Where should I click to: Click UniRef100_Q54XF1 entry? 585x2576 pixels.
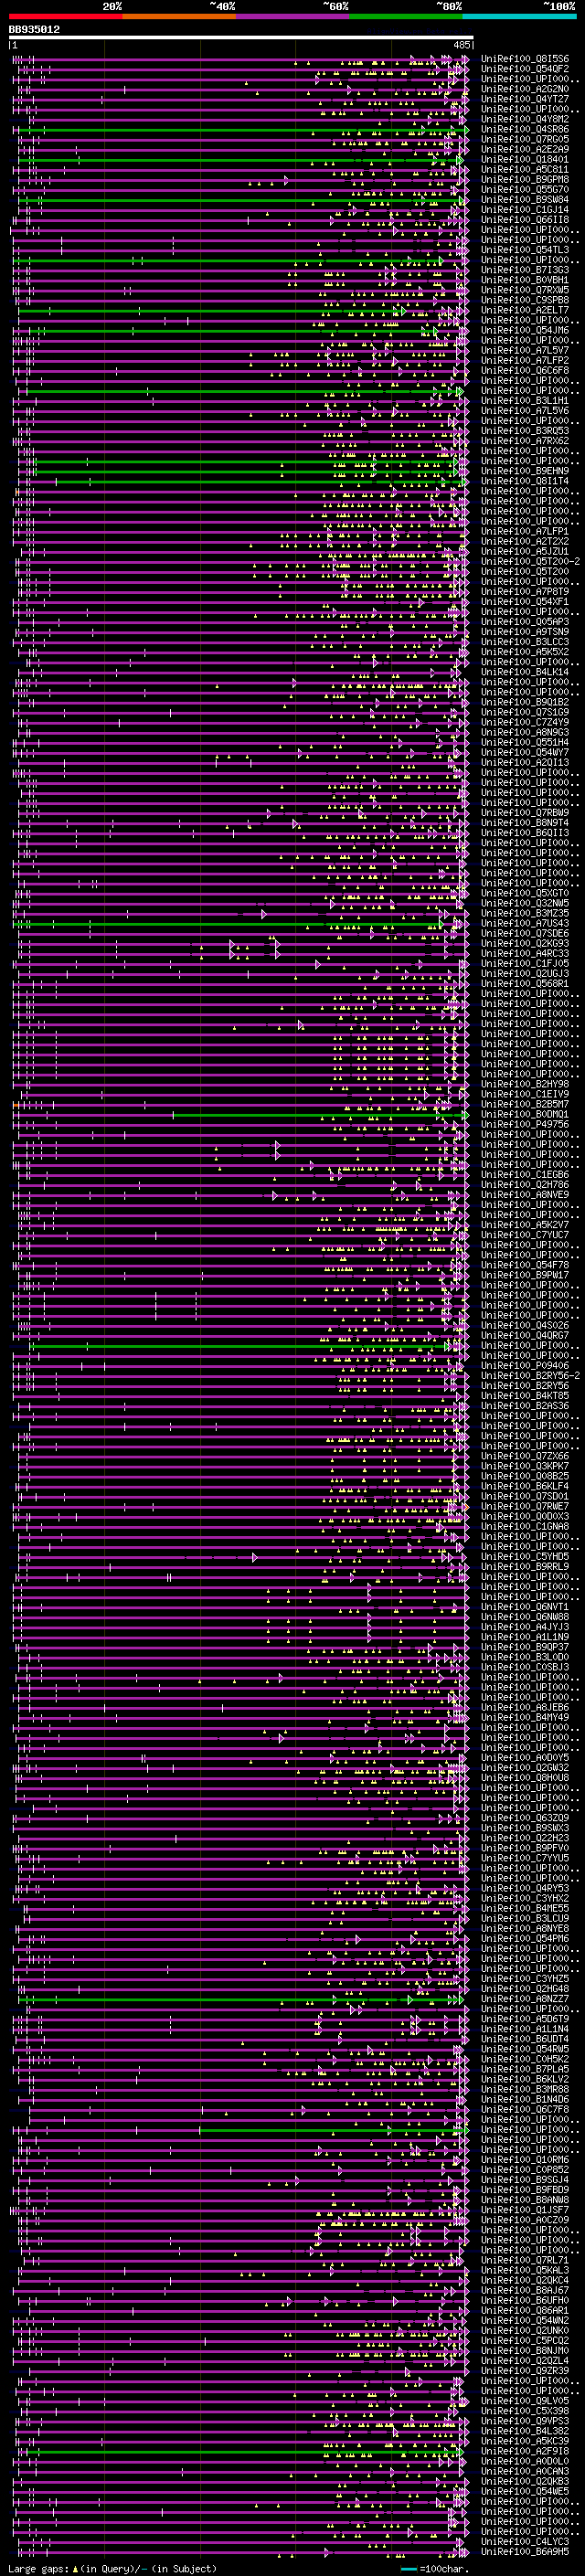[525, 602]
